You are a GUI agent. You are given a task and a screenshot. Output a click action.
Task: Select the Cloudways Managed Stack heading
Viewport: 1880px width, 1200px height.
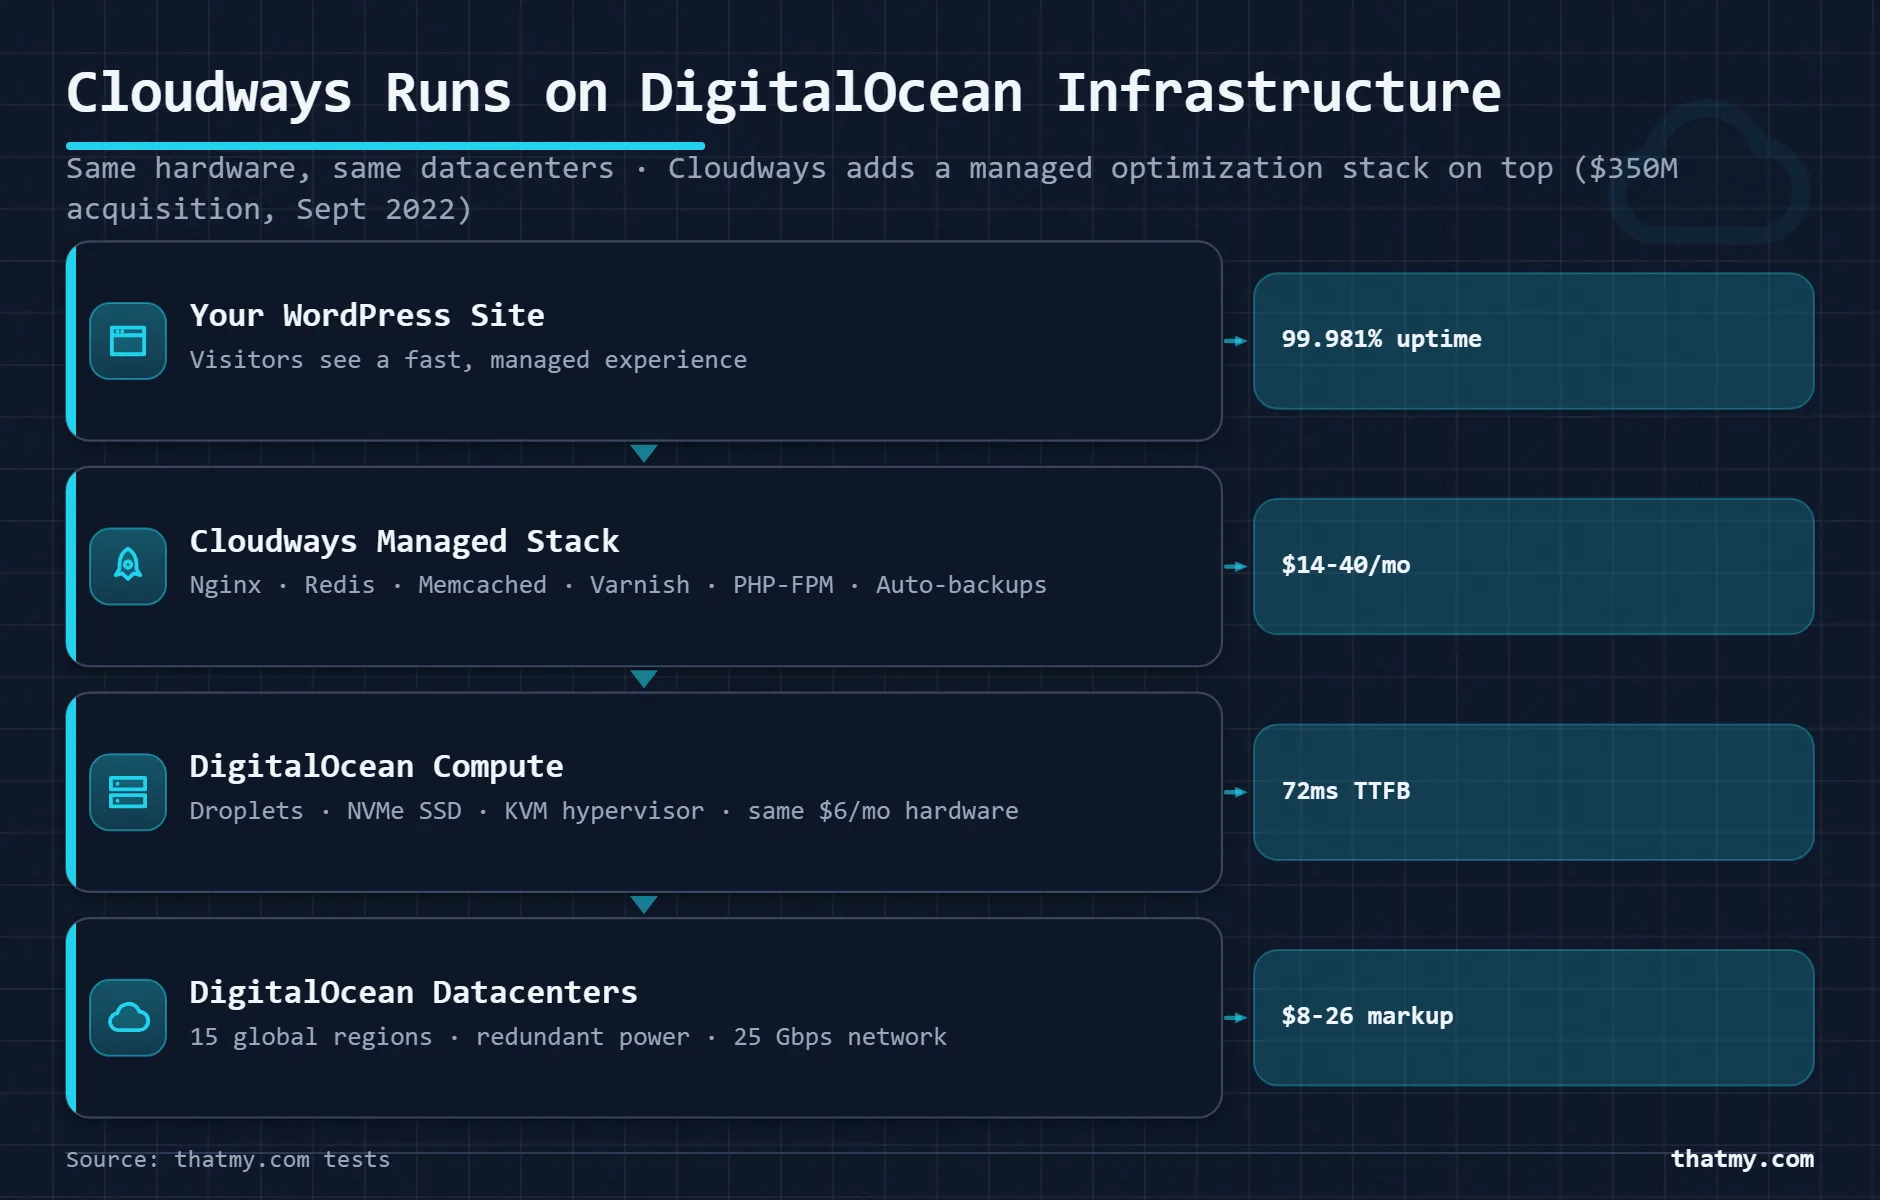pyautogui.click(x=404, y=541)
